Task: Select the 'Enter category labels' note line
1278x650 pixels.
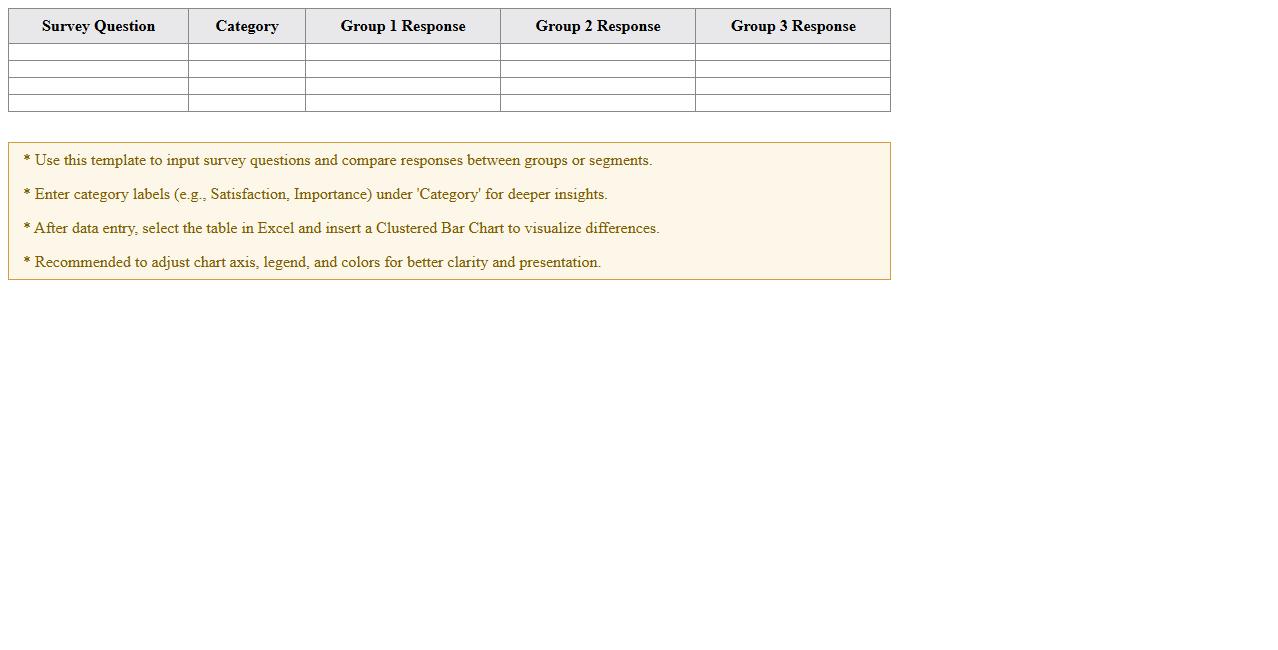Action: point(316,194)
